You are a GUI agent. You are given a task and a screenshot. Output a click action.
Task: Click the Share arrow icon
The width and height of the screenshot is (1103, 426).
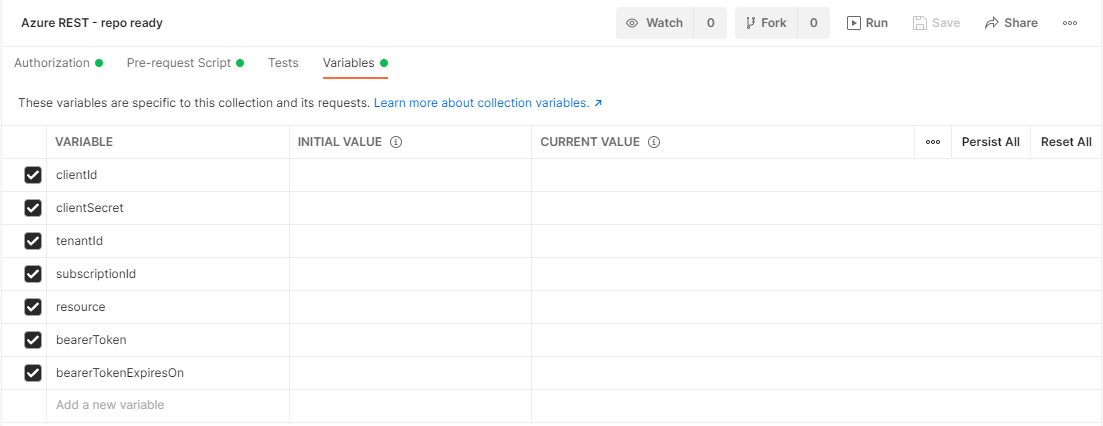point(992,23)
